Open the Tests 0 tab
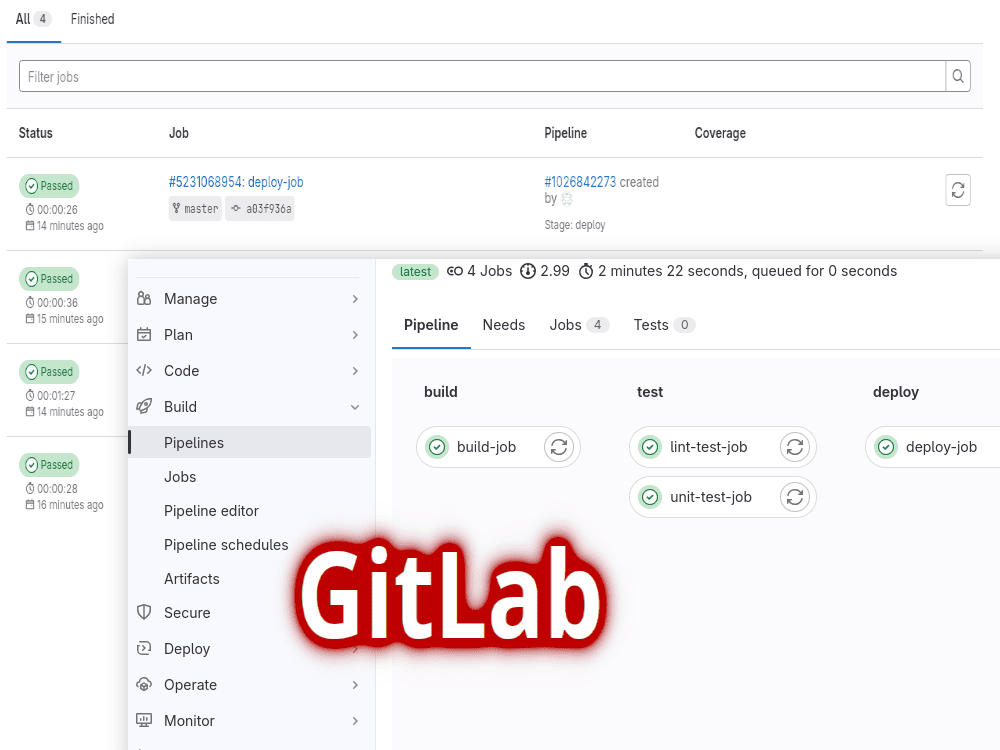The width and height of the screenshot is (1000, 750). pyautogui.click(x=664, y=325)
